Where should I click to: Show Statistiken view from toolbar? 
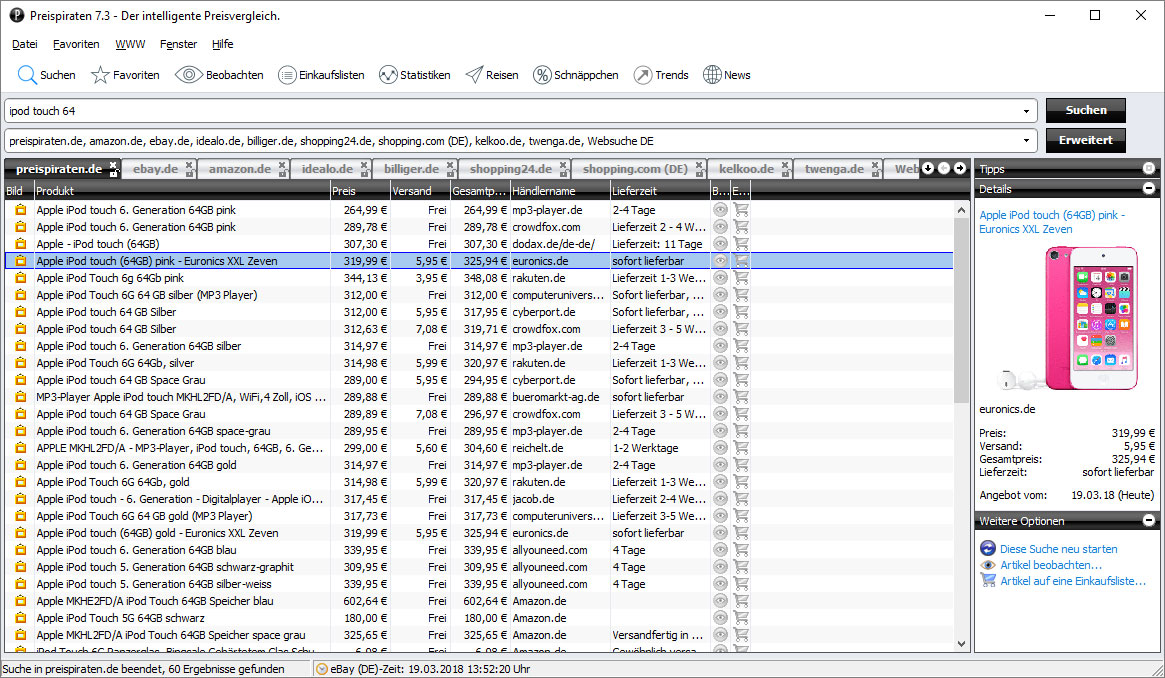coord(388,75)
